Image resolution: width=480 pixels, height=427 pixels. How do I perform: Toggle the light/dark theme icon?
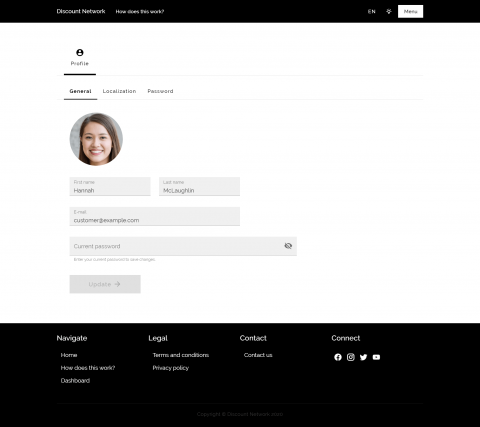(x=389, y=11)
